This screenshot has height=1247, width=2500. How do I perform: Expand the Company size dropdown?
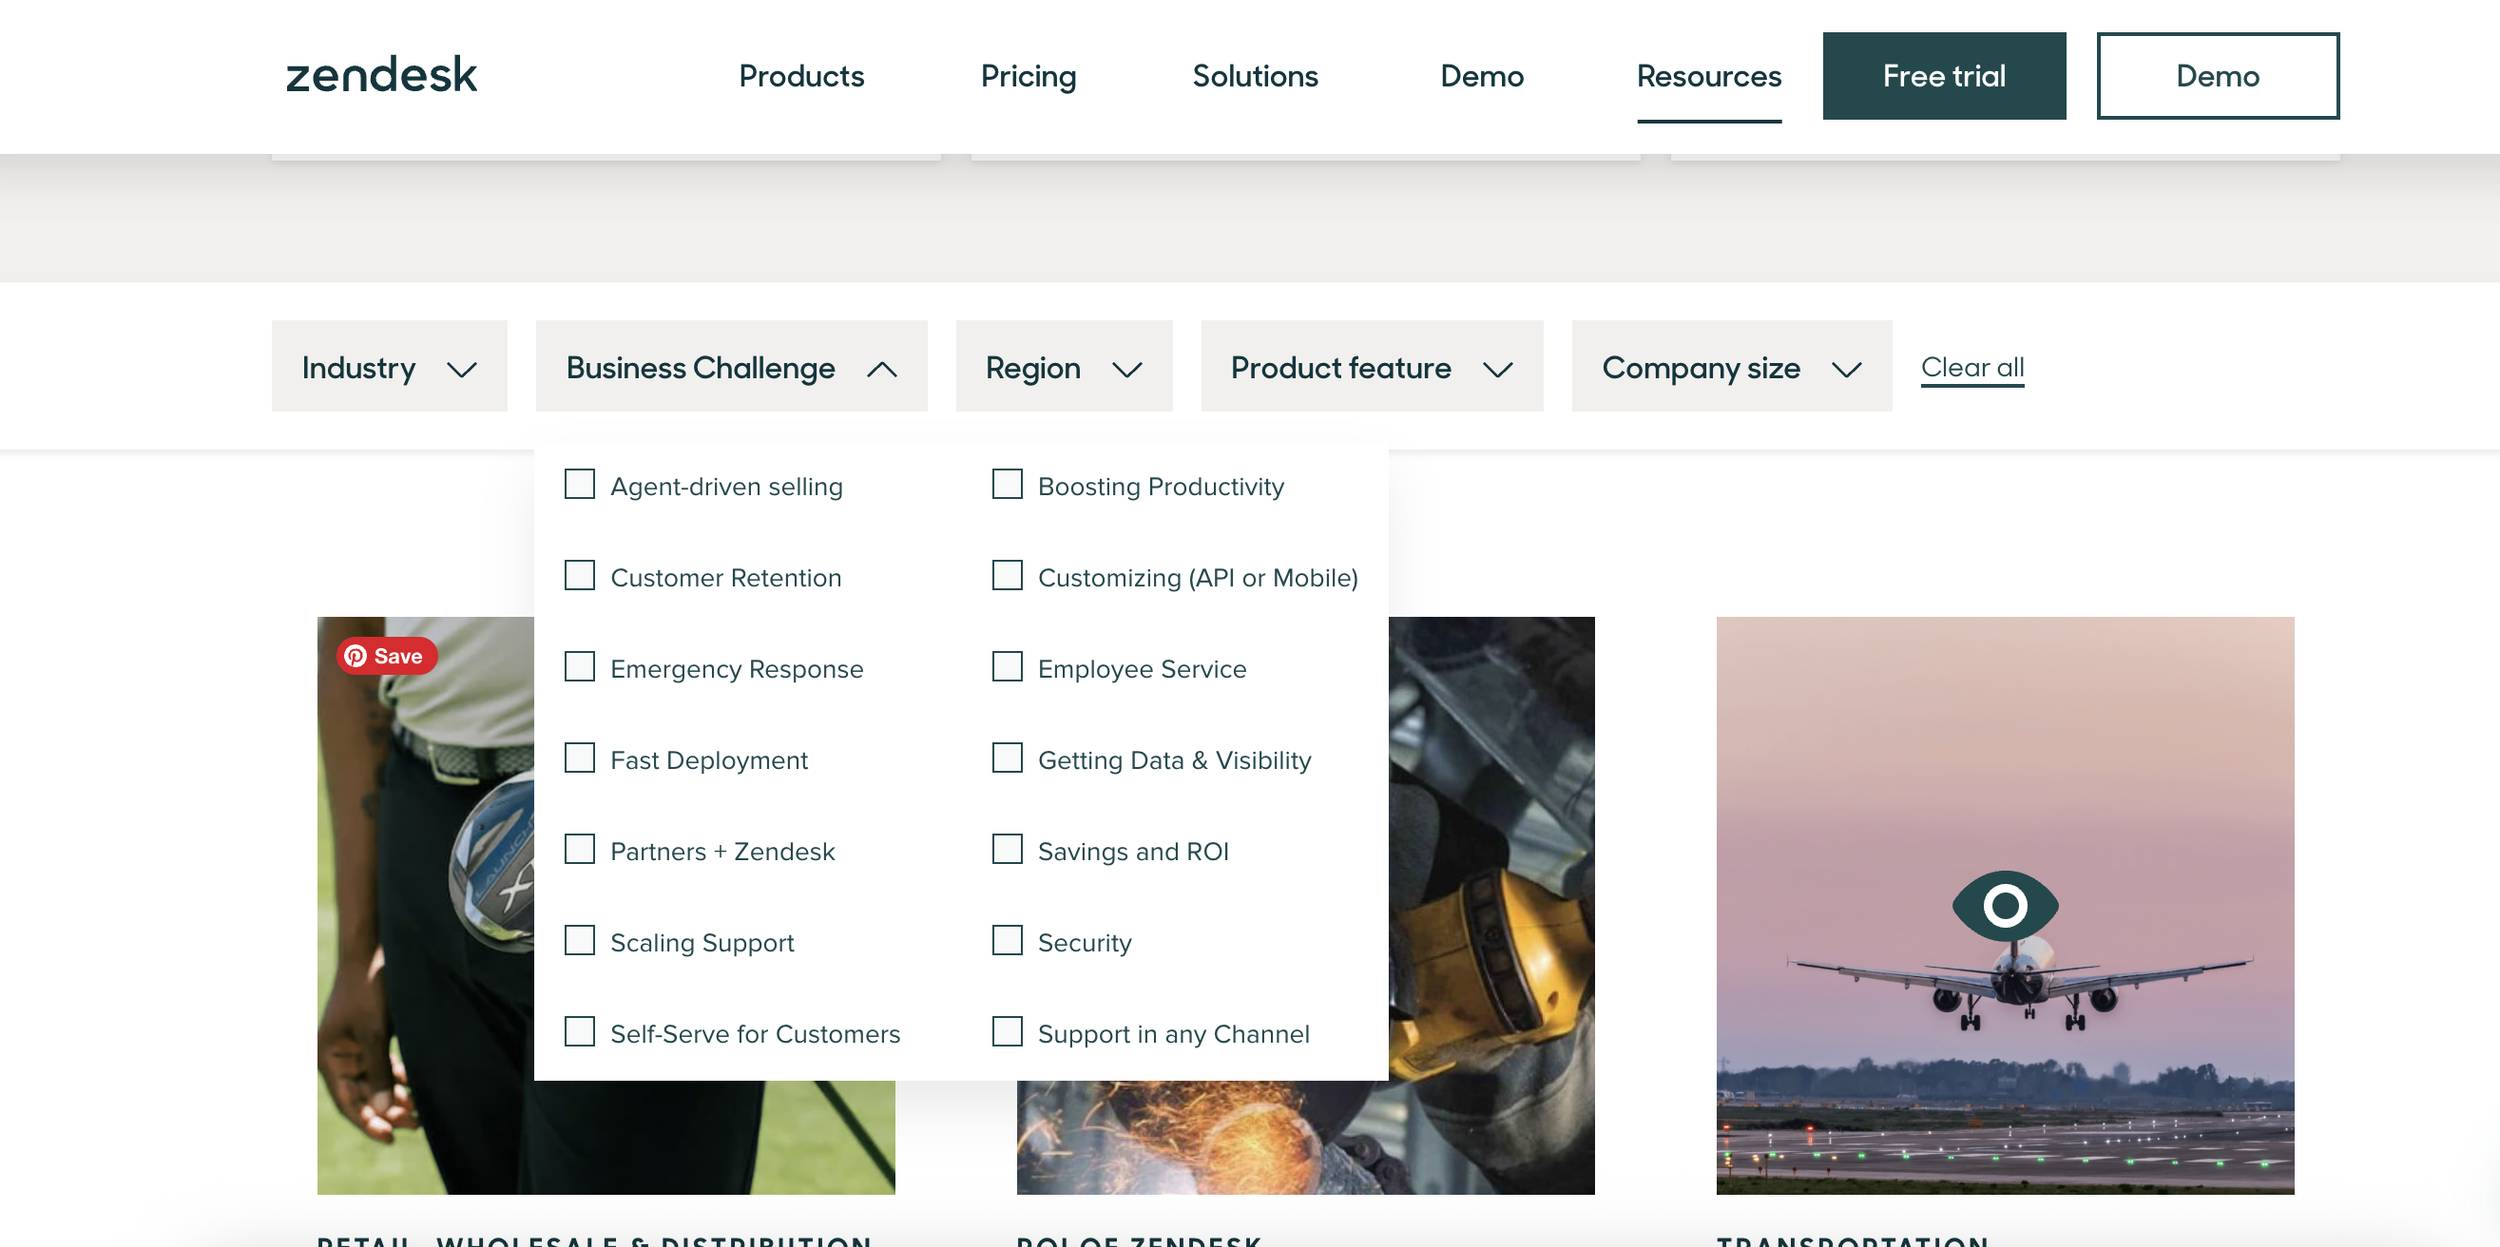click(x=1732, y=366)
